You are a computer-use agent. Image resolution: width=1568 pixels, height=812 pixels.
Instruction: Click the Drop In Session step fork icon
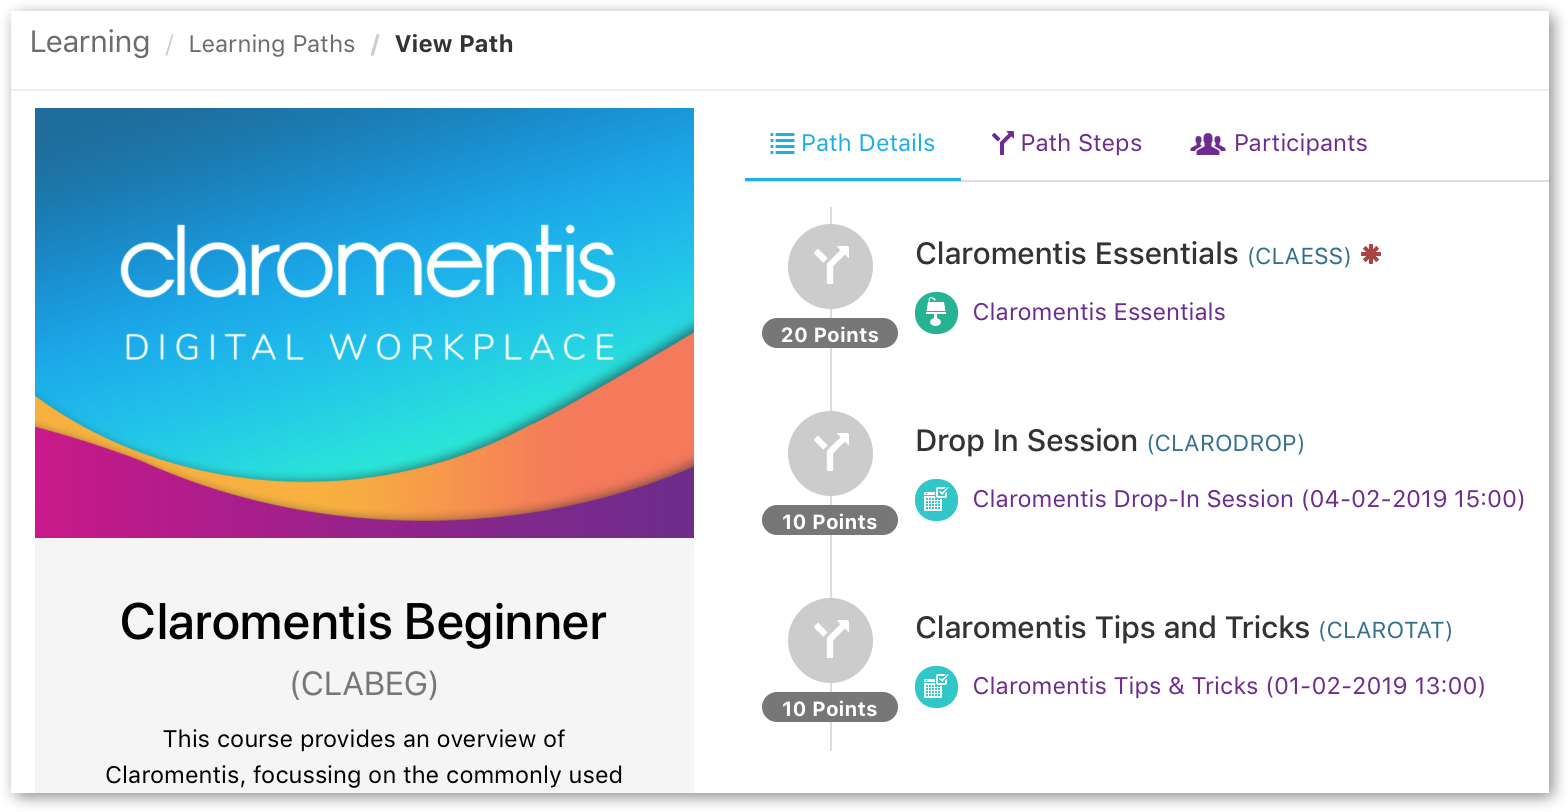click(830, 453)
